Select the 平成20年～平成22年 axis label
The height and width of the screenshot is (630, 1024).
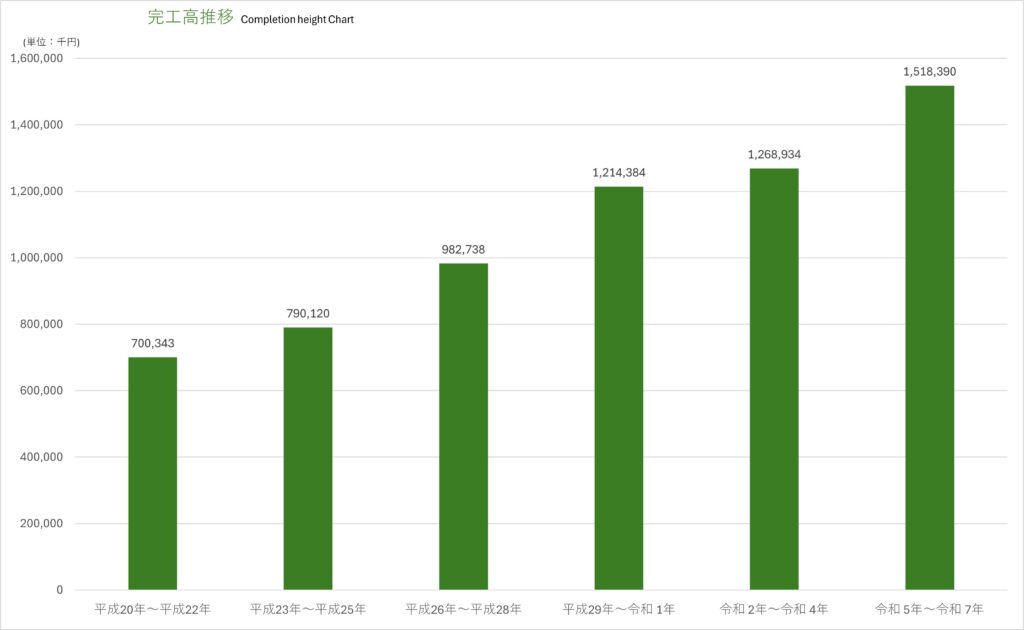pyautogui.click(x=153, y=609)
